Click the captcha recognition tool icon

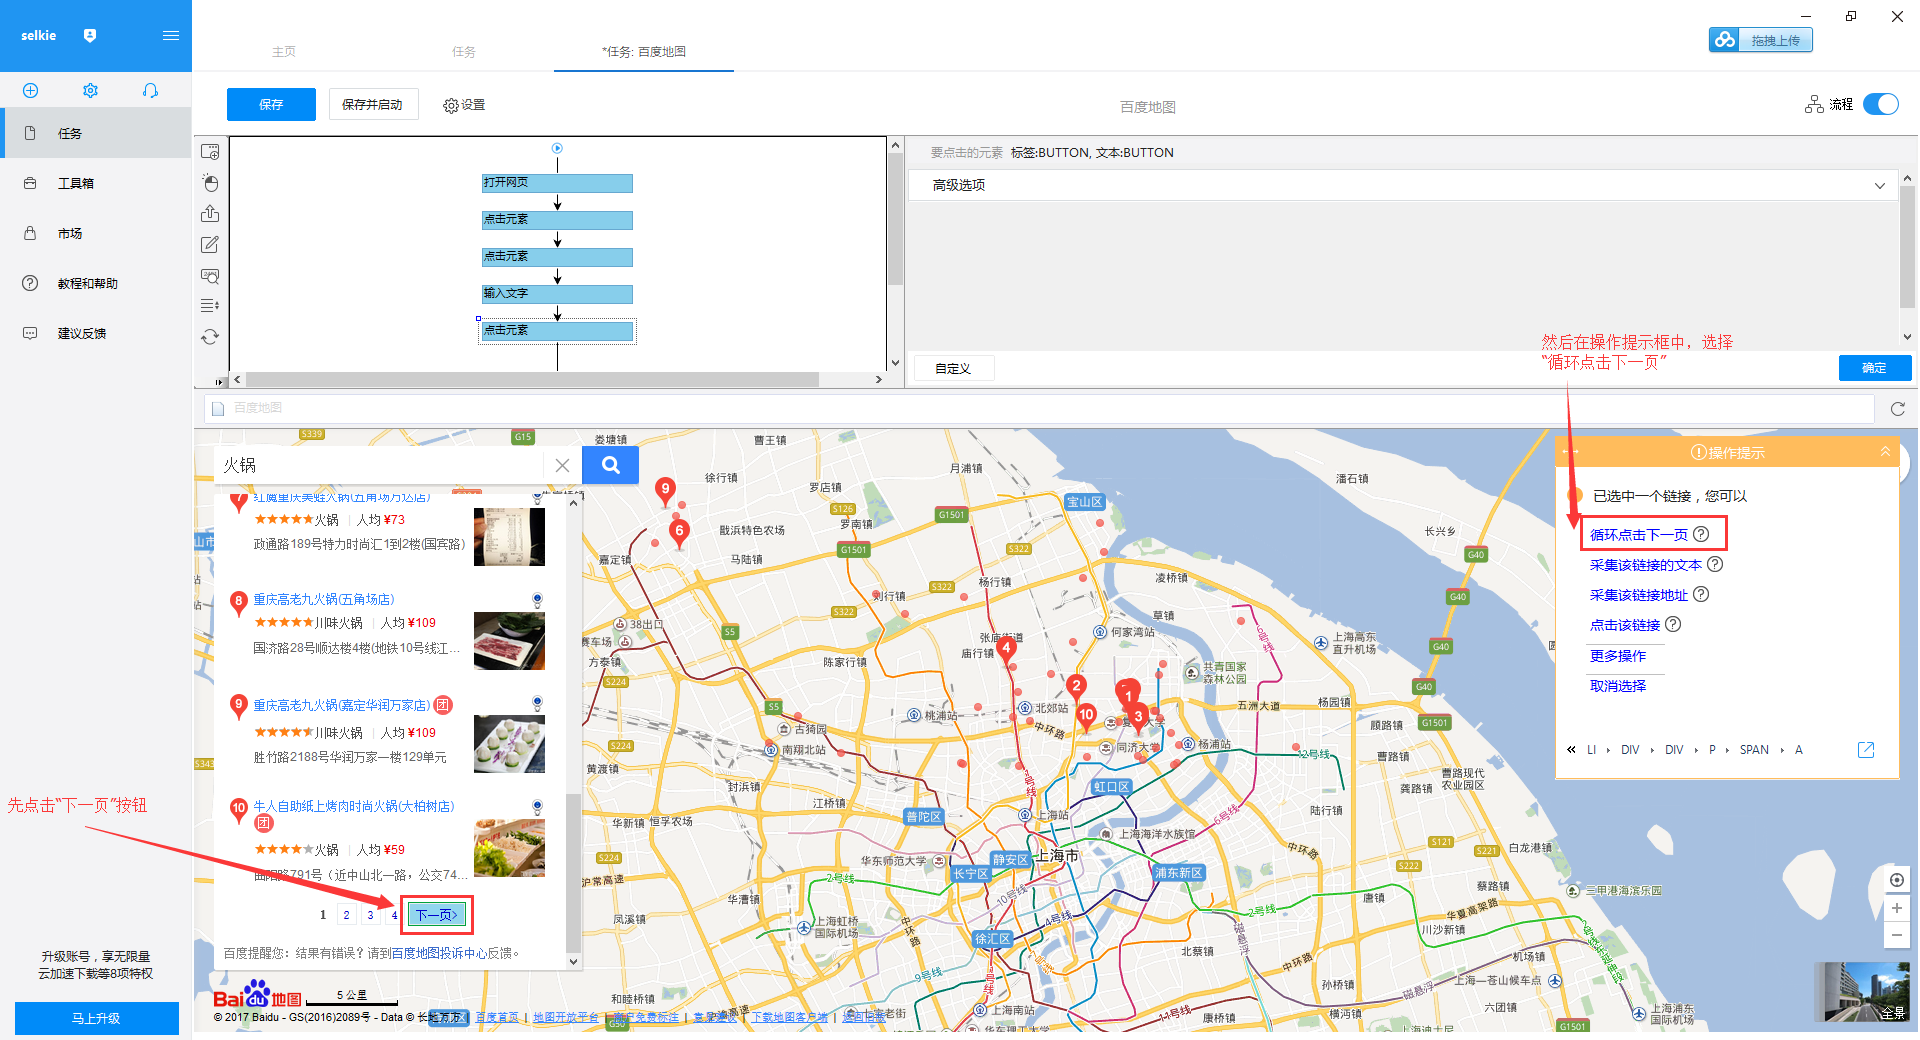tap(210, 275)
